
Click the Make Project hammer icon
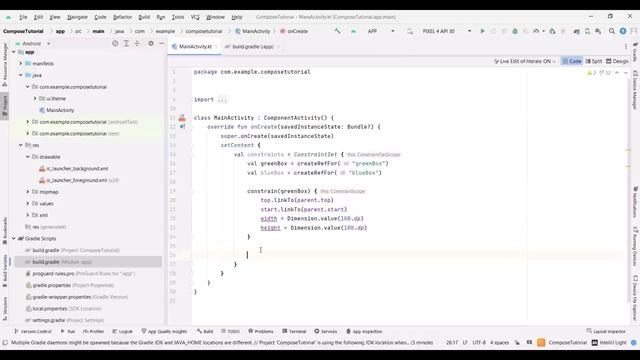(x=337, y=31)
